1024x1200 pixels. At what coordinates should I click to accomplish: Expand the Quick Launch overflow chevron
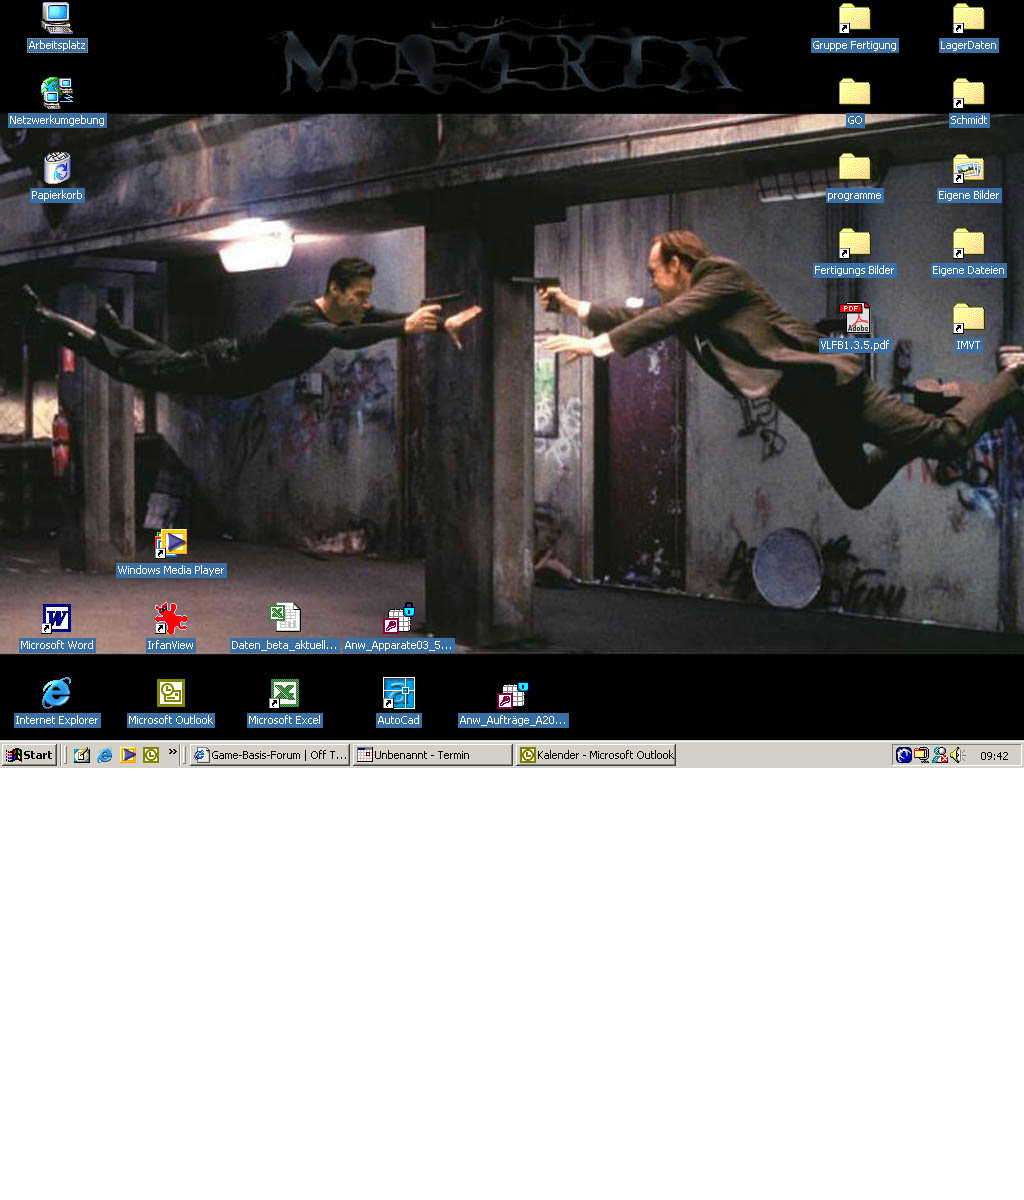pyautogui.click(x=172, y=751)
